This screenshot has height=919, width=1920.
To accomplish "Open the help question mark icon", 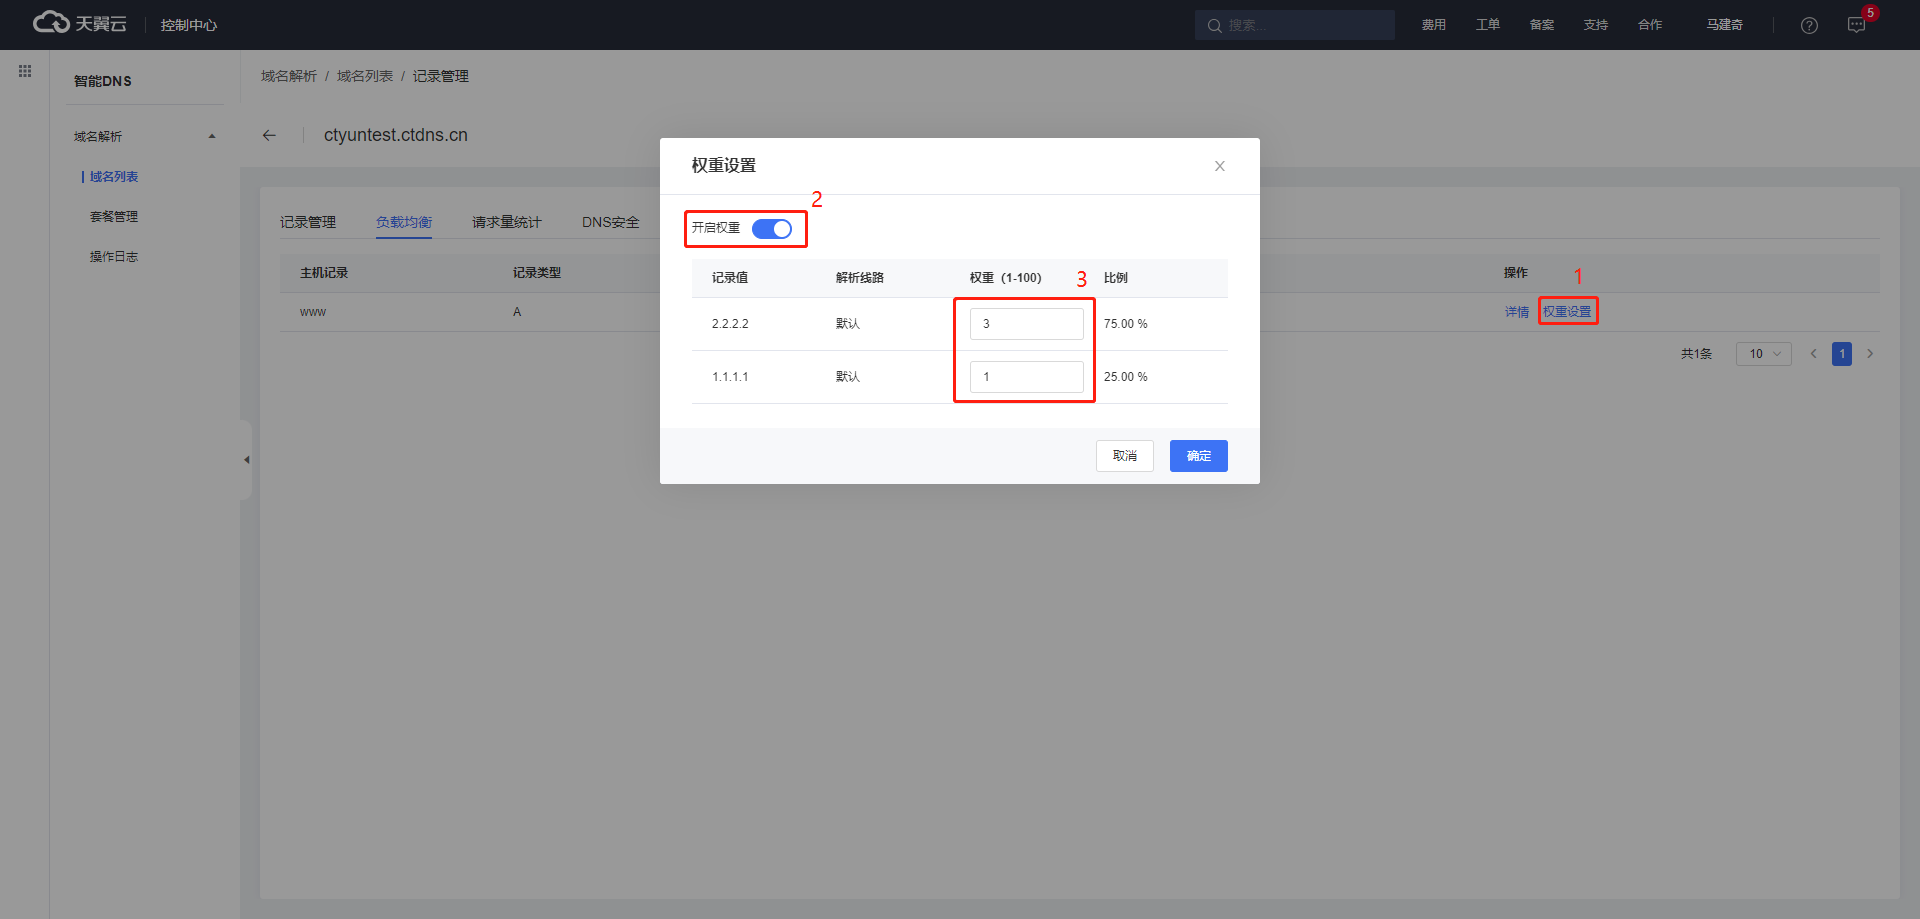I will point(1809,25).
